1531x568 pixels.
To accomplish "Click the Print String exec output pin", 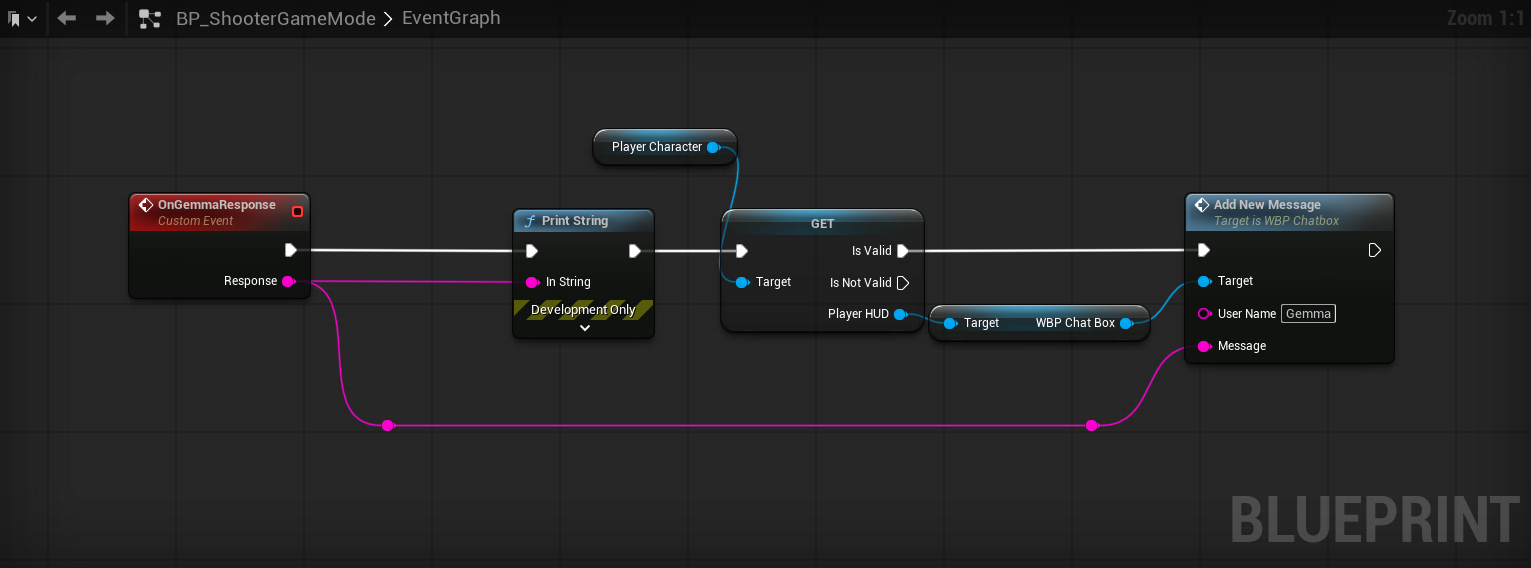I will (635, 251).
